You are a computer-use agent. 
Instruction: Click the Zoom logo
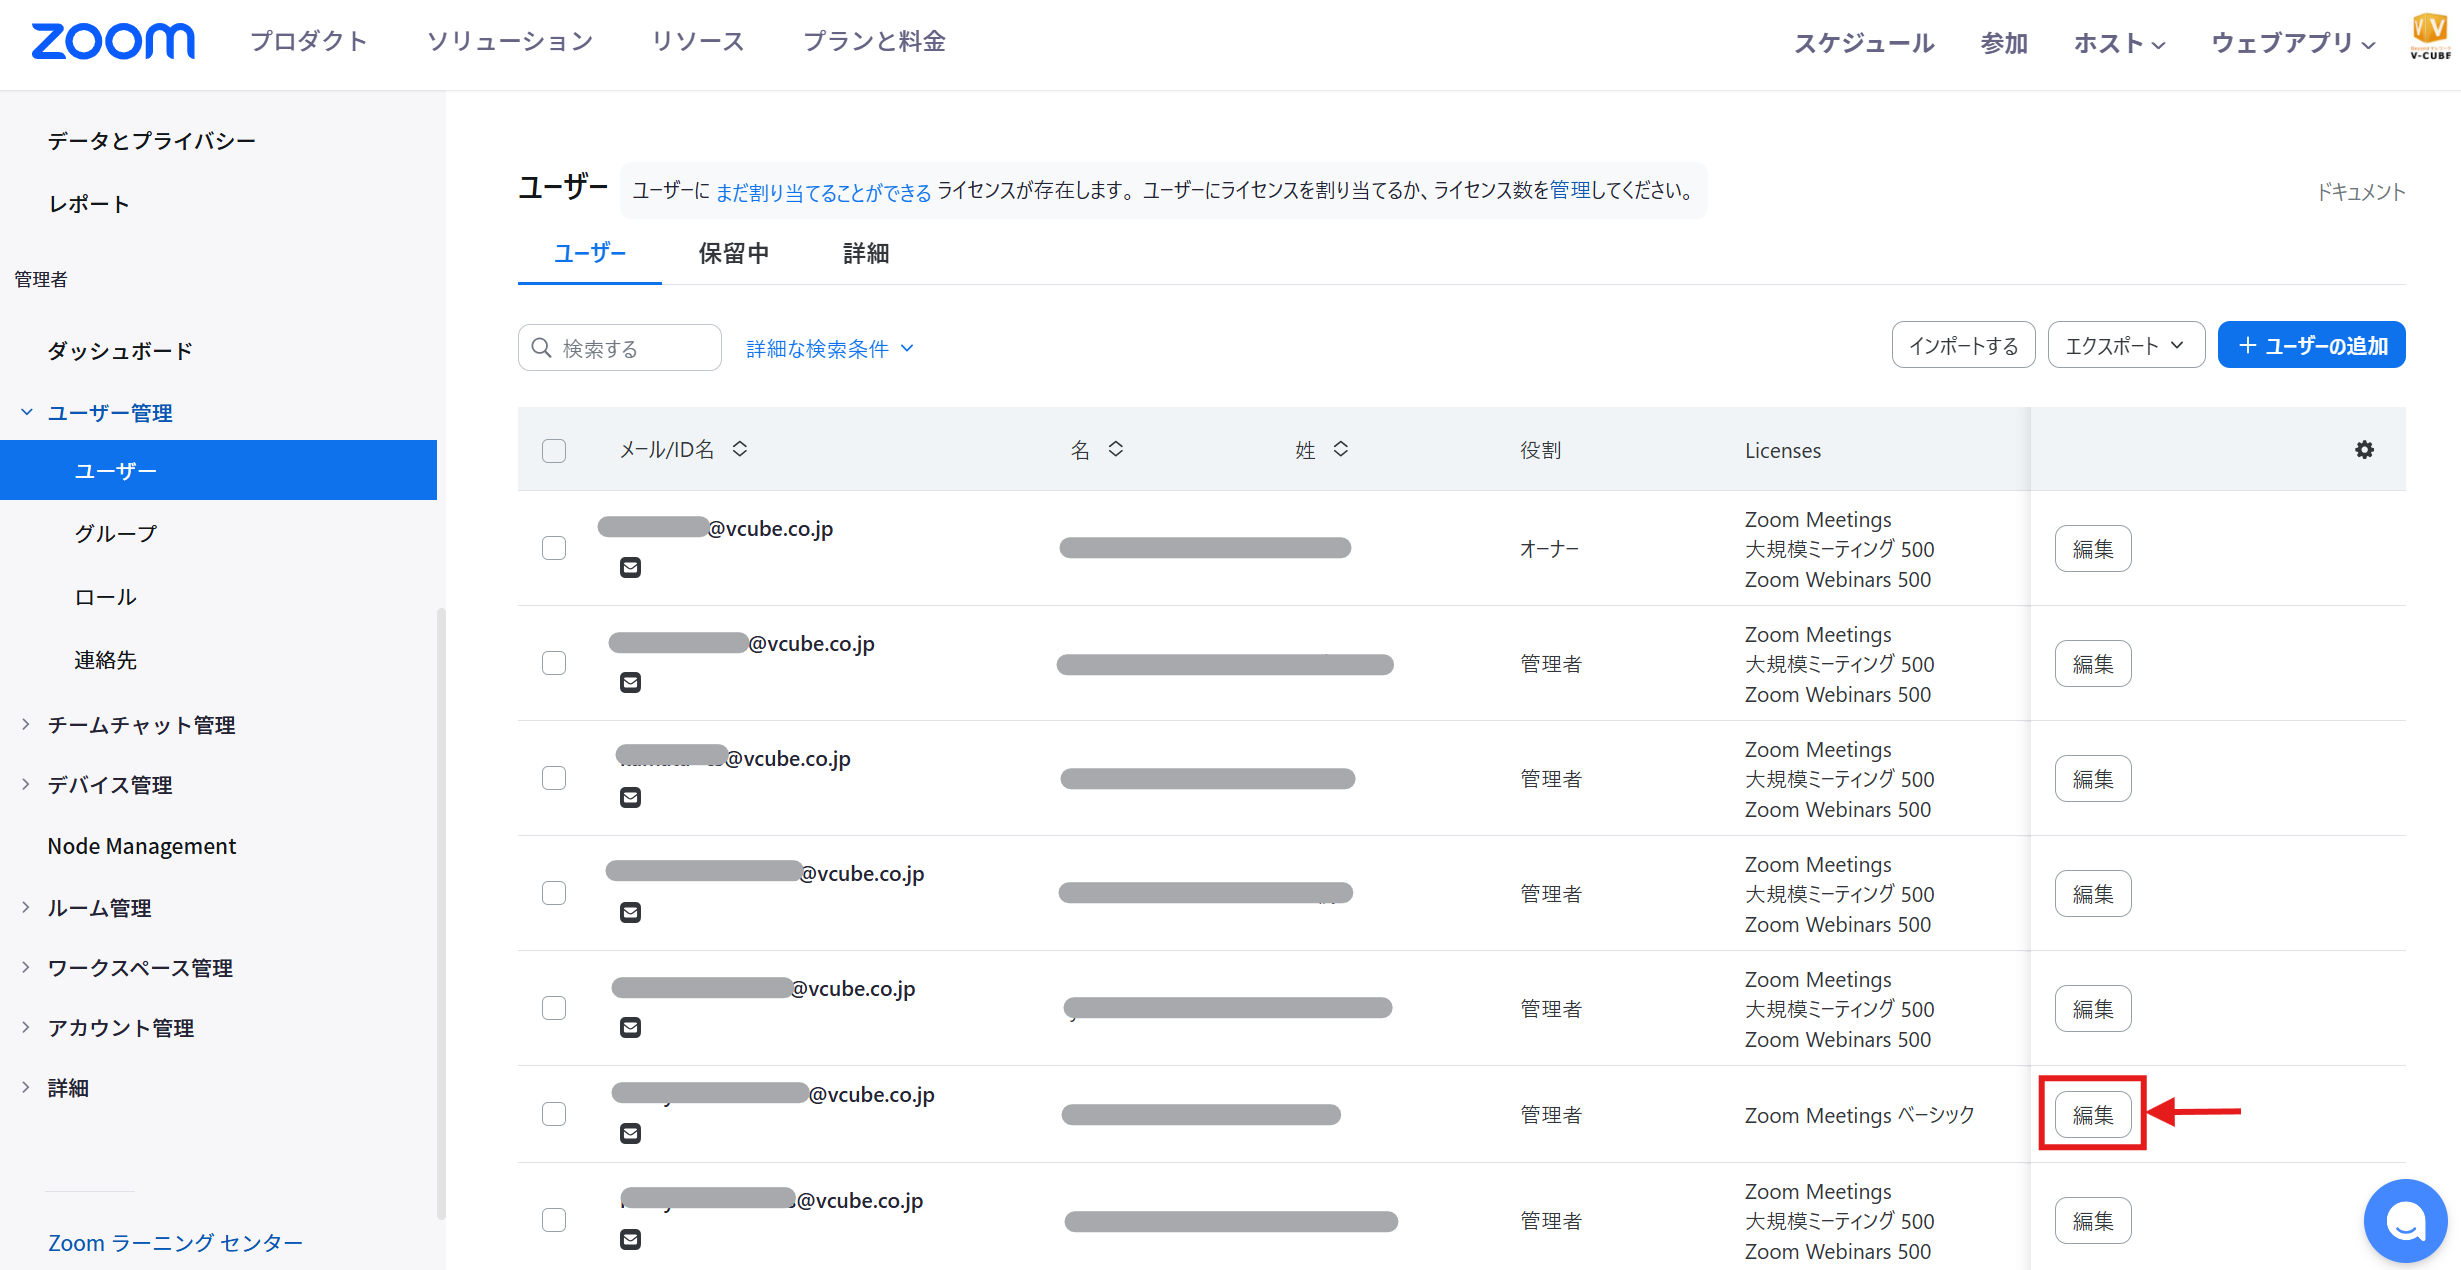point(113,41)
